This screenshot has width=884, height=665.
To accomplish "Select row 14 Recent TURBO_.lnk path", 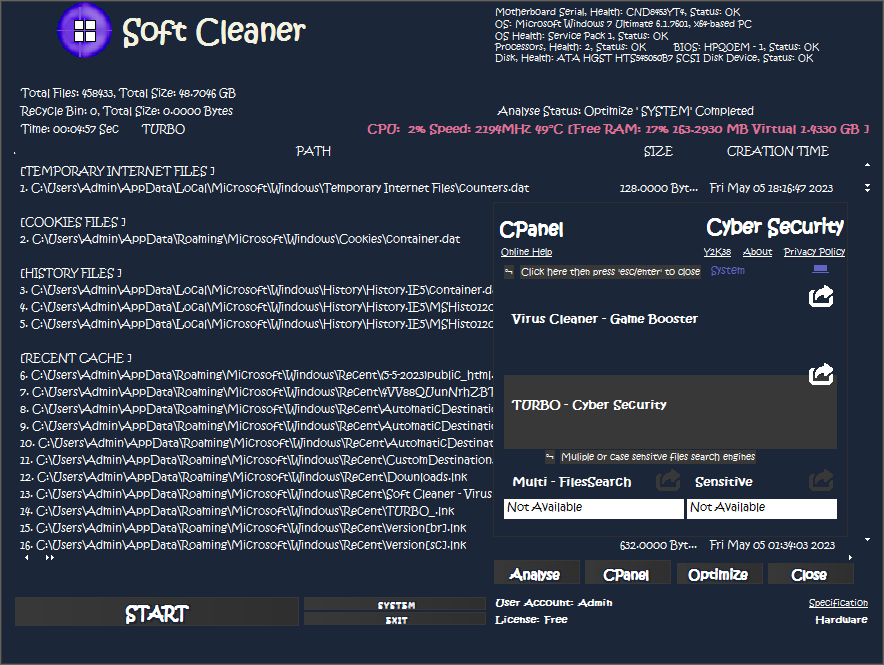I will pyautogui.click(x=237, y=511).
